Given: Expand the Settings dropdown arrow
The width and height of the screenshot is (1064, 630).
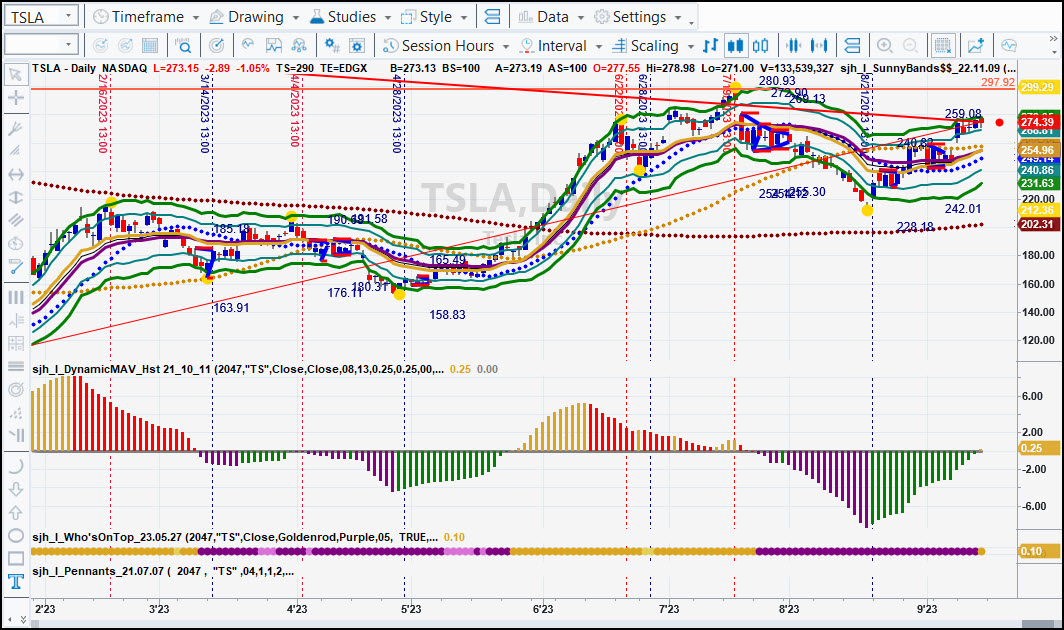Looking at the screenshot, I should tap(678, 18).
